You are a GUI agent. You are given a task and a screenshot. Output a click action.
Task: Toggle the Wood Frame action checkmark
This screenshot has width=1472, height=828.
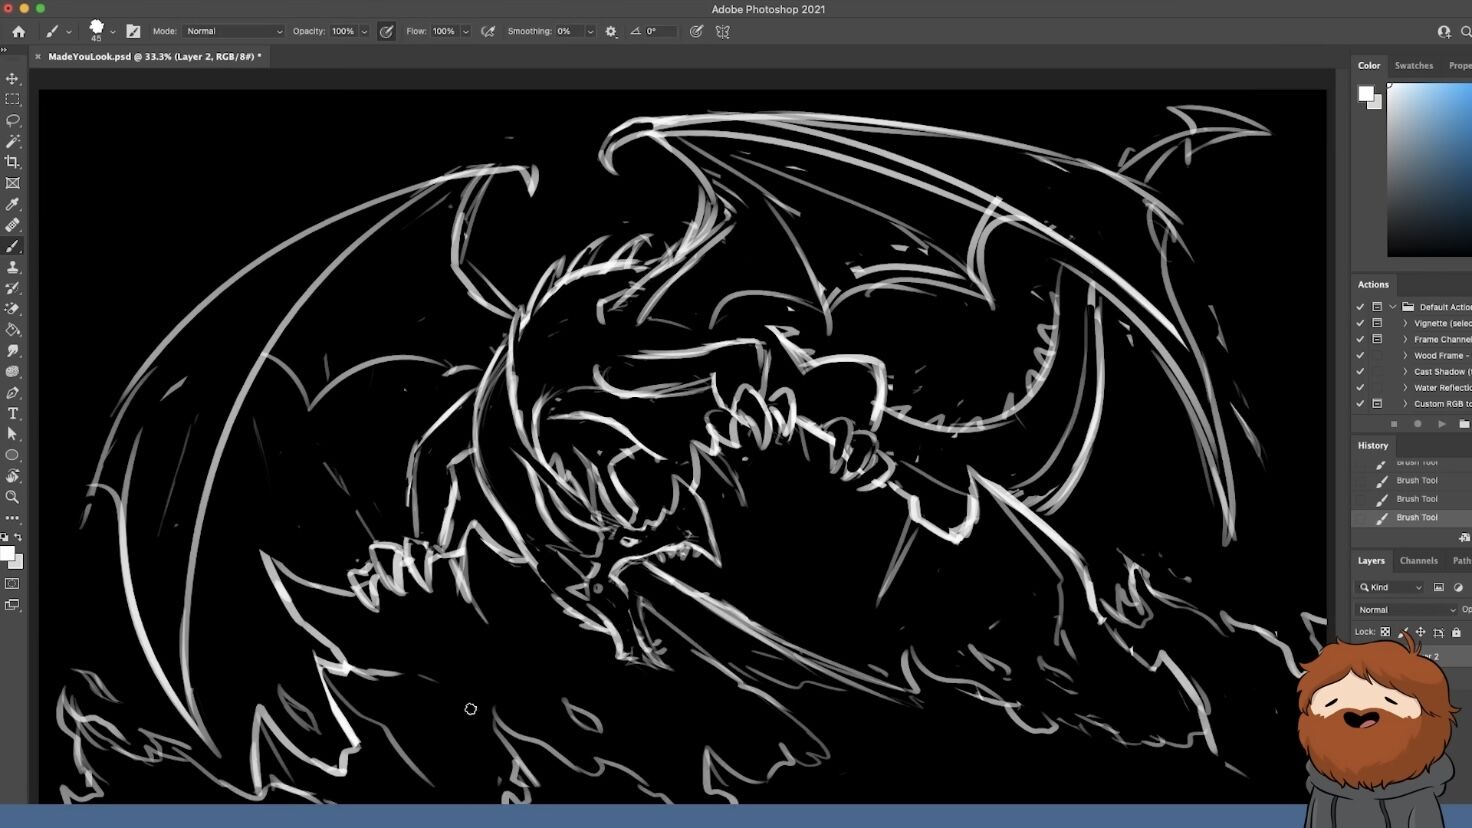click(1360, 355)
